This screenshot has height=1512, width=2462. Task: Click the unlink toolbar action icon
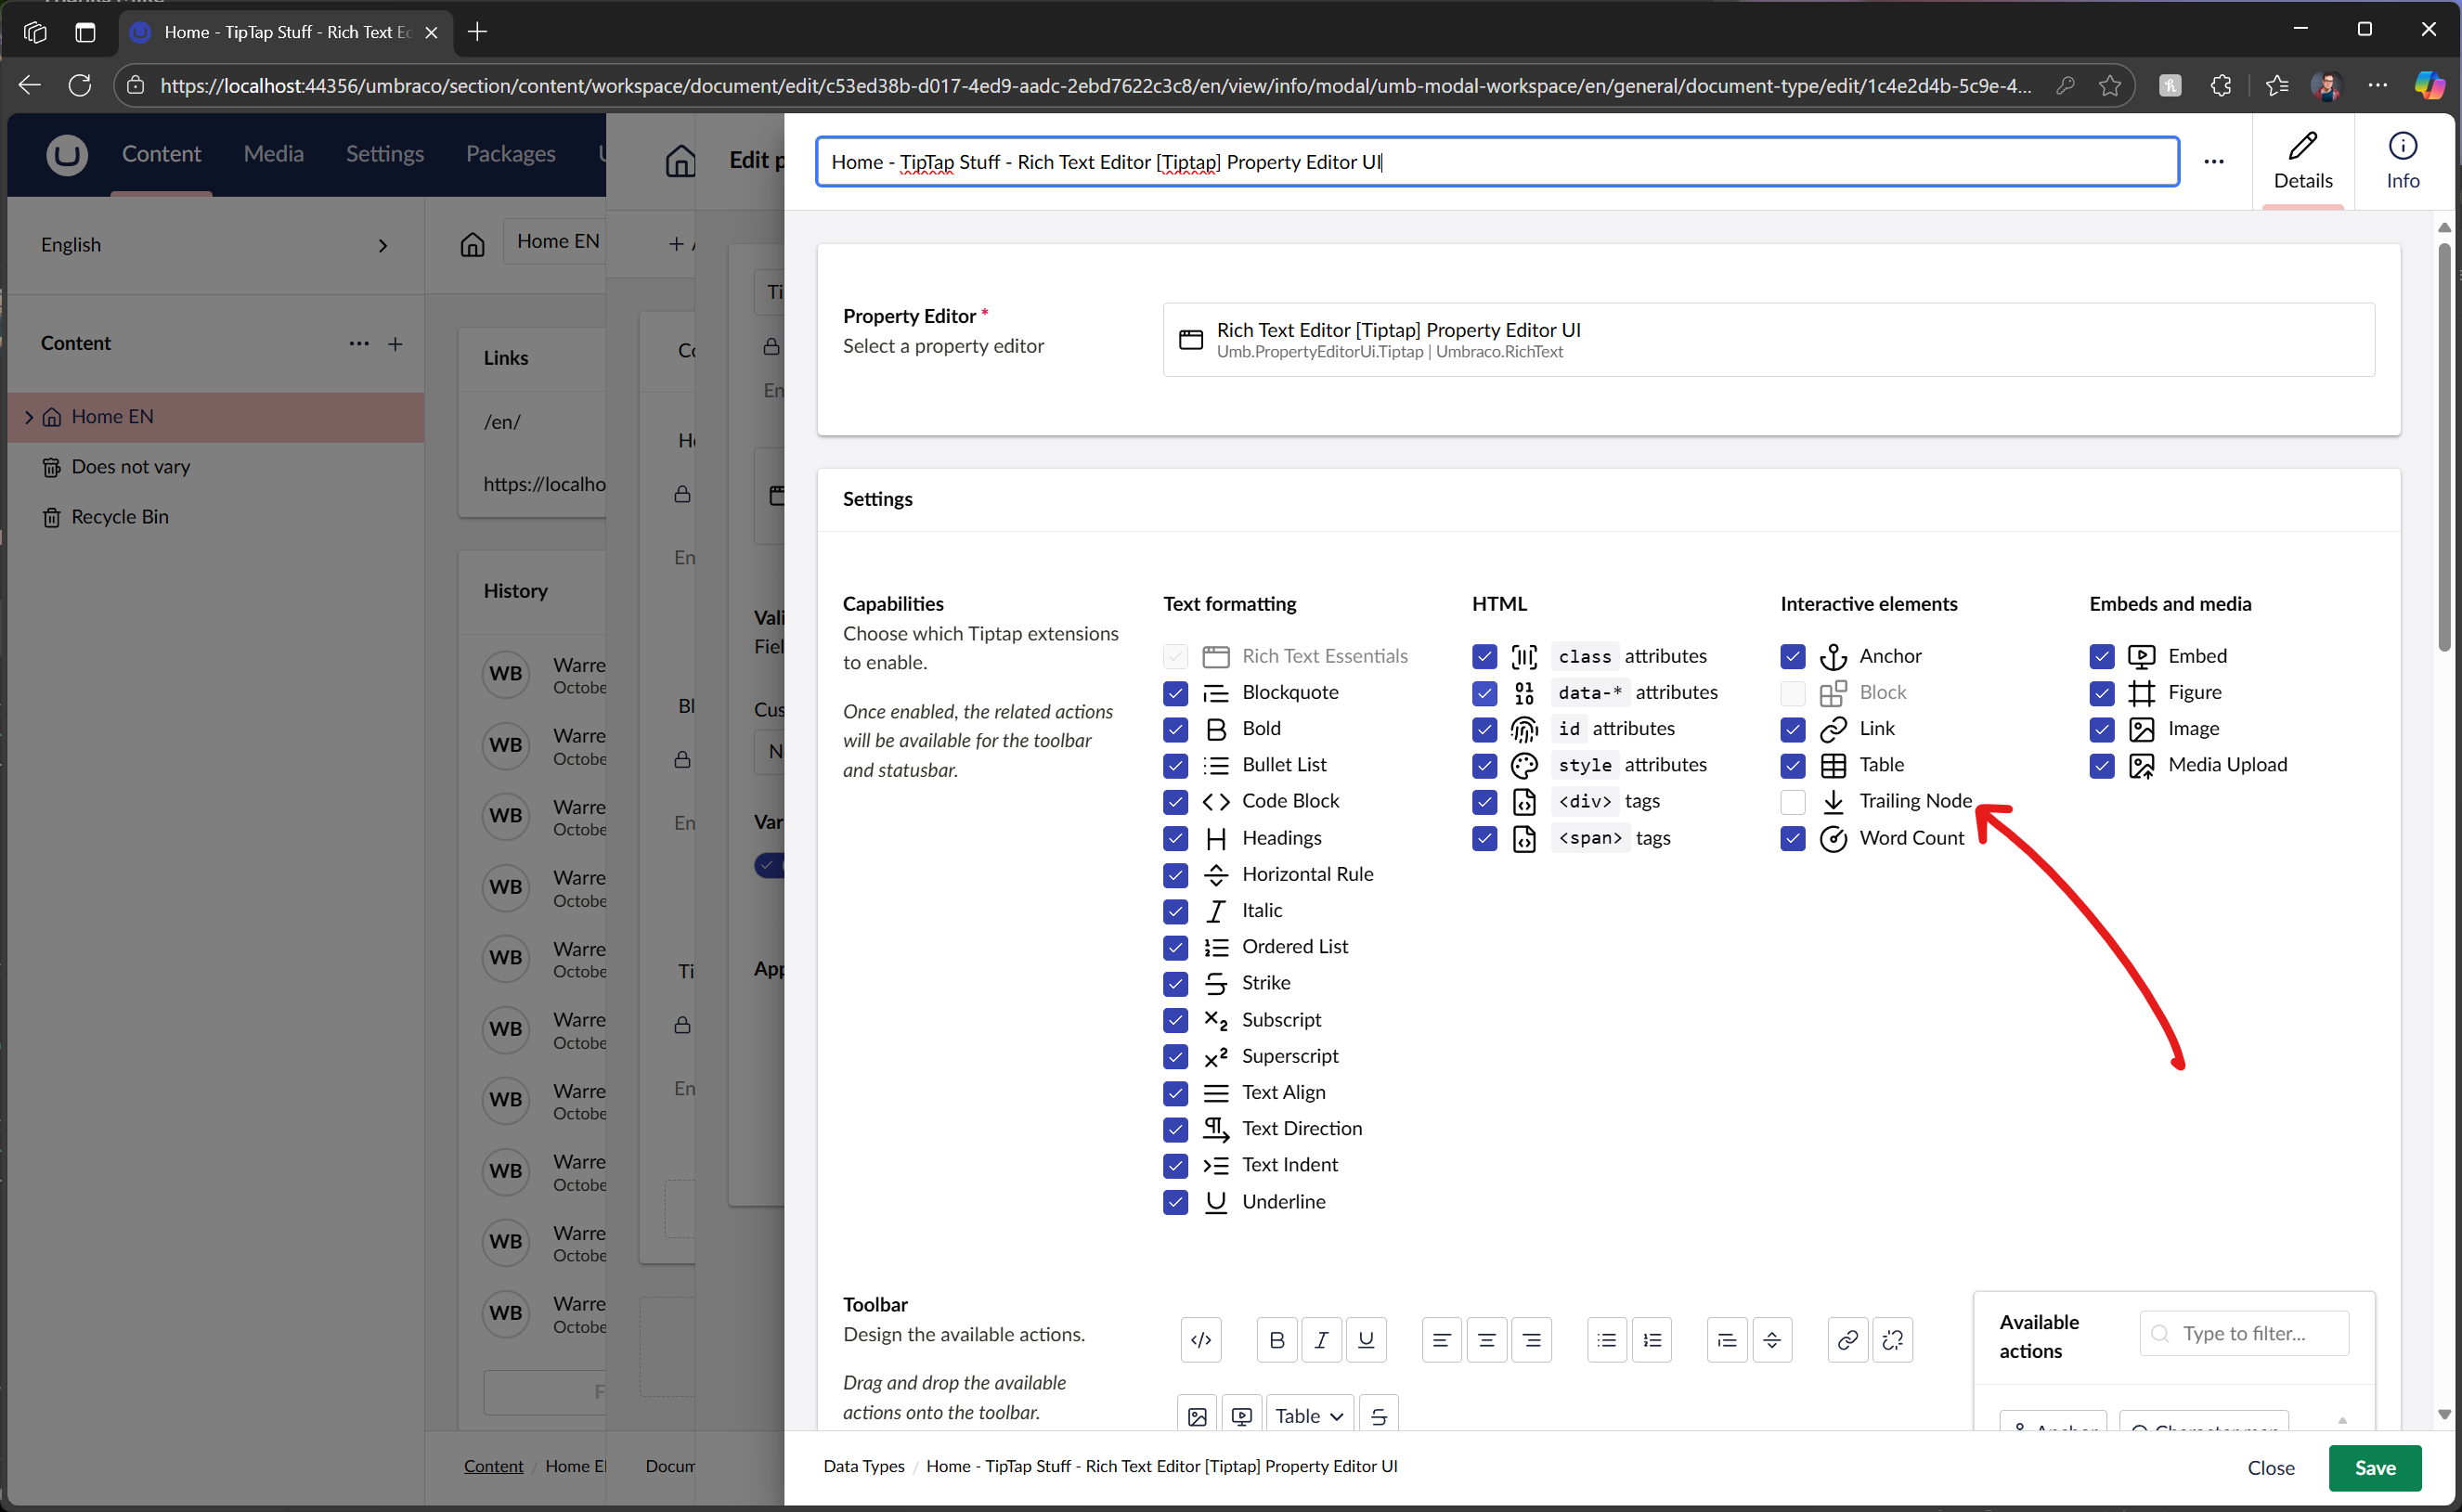click(1892, 1340)
